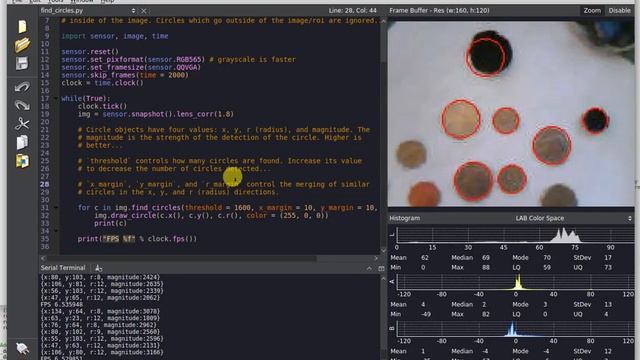This screenshot has width=640, height=360.
Task: Paste the clipboard using the sidebar icon
Action: [22, 161]
